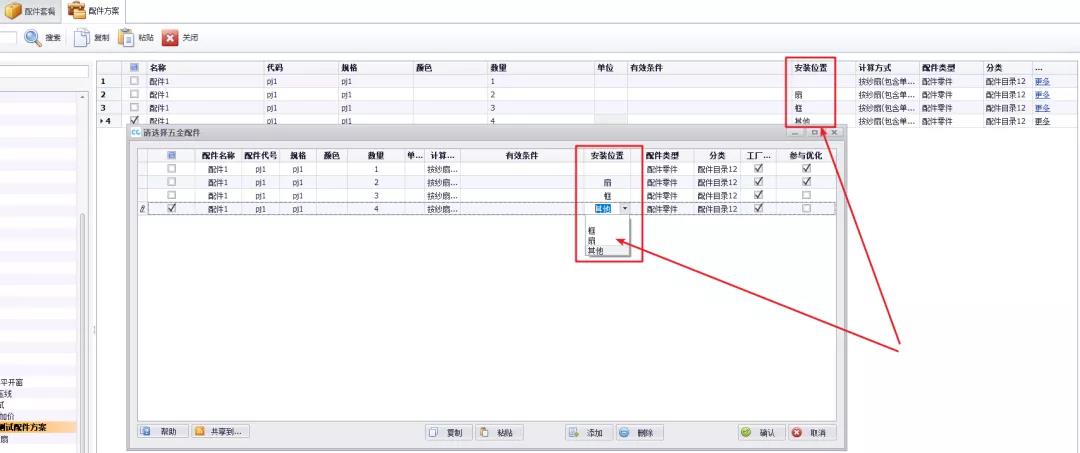
Task: Click the 添加 button in dialog footer
Action: coord(587,433)
